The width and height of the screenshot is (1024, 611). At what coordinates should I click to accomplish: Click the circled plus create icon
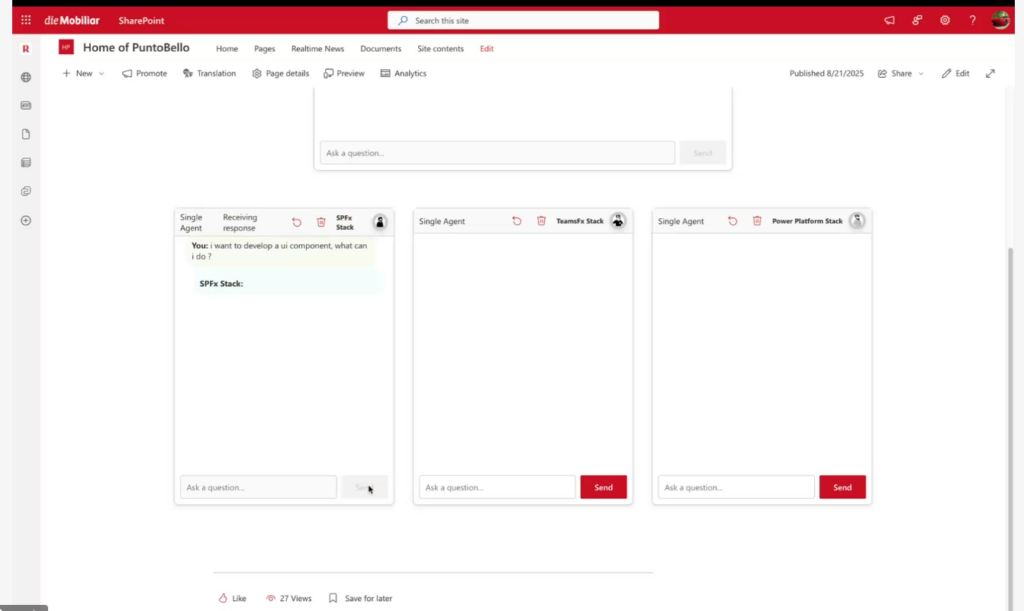pyautogui.click(x=26, y=221)
